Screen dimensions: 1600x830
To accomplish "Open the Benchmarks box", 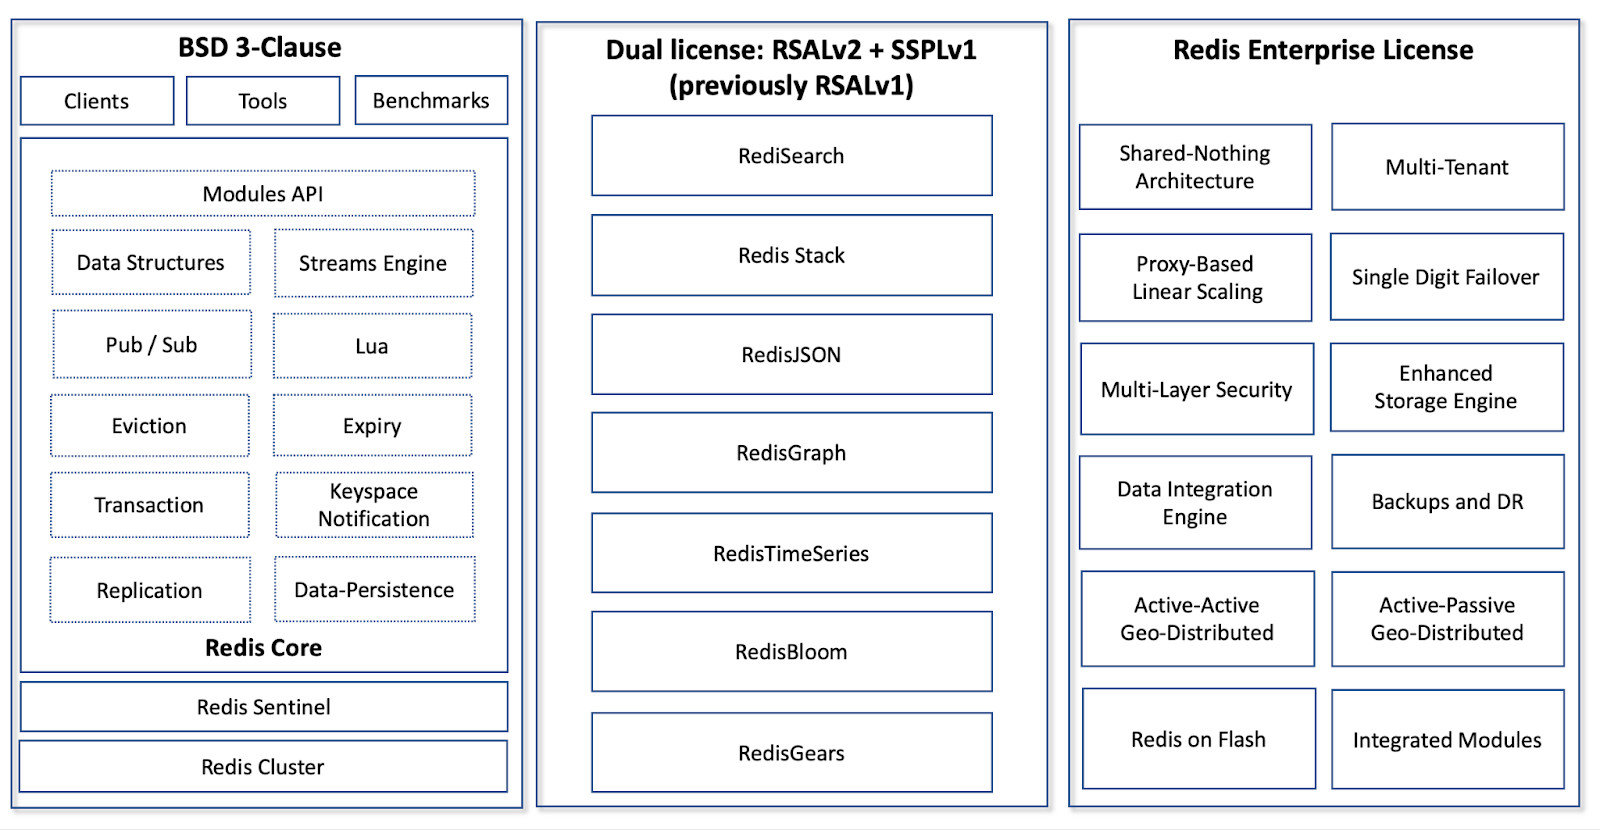I will point(431,101).
